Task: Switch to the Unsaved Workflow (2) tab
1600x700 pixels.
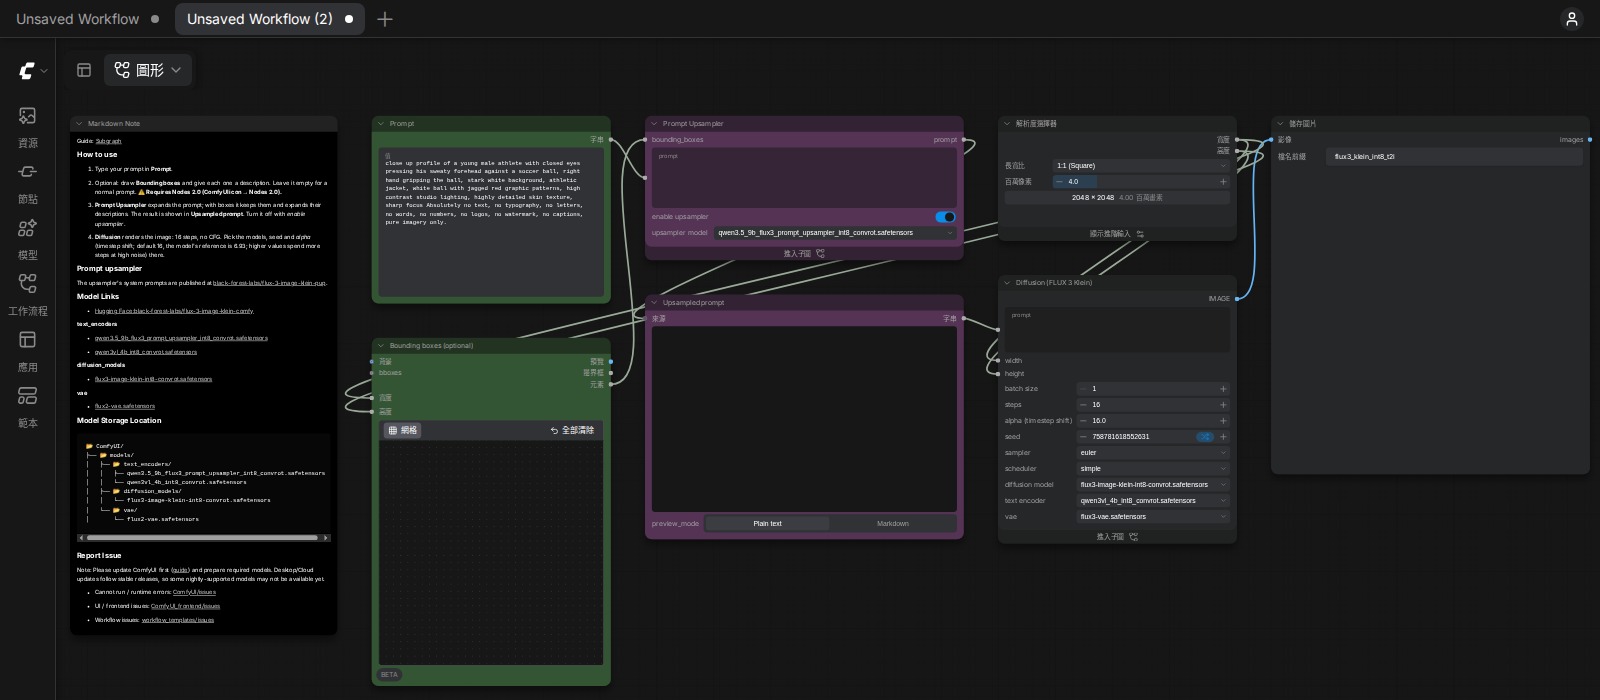Action: (270, 19)
